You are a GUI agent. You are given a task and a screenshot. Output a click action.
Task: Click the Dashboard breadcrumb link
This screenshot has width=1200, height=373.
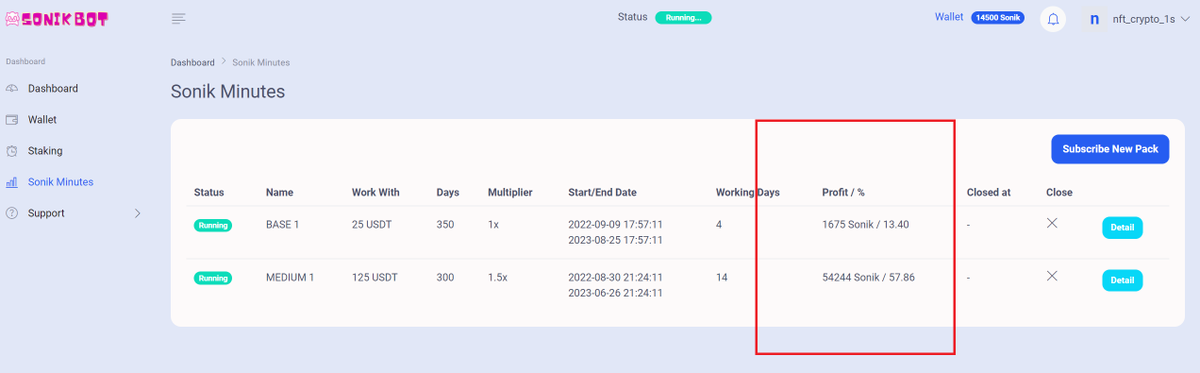192,62
